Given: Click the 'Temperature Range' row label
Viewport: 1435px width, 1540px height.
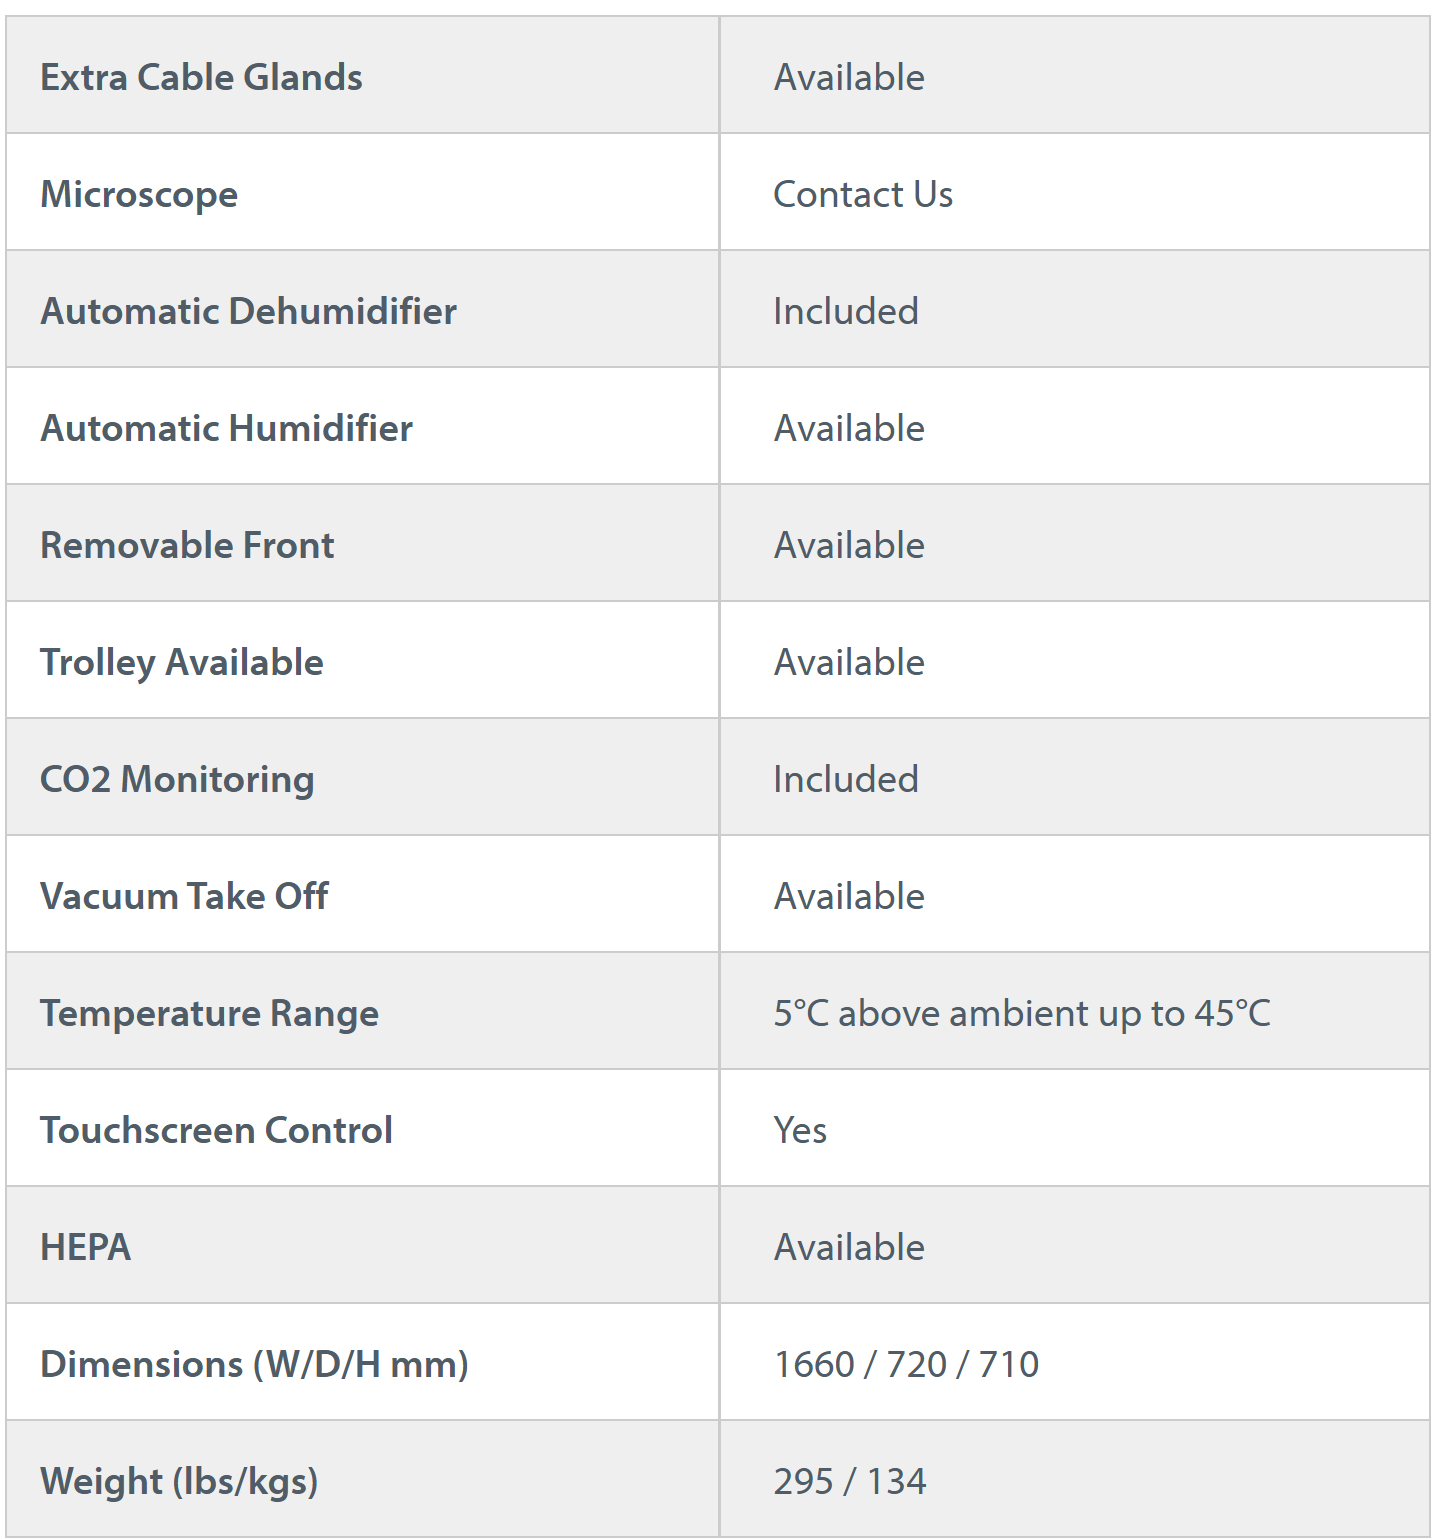Looking at the screenshot, I should pos(209,1013).
